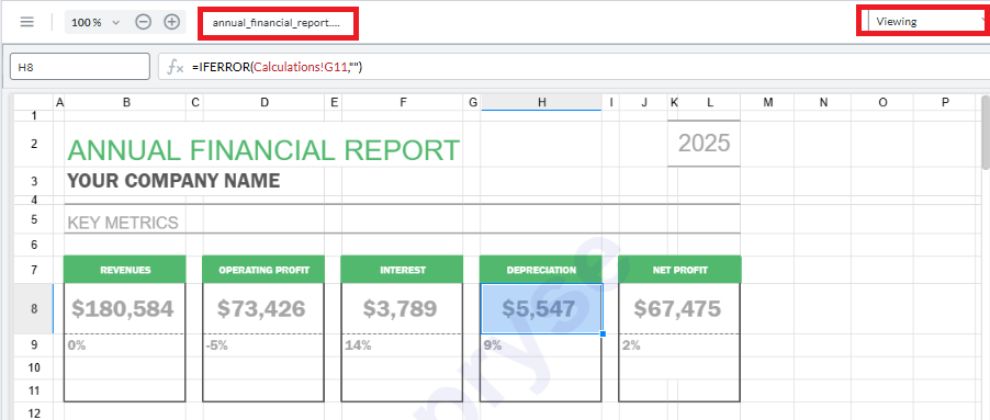This screenshot has height=420, width=990.
Task: Select column L header
Action: [709, 102]
